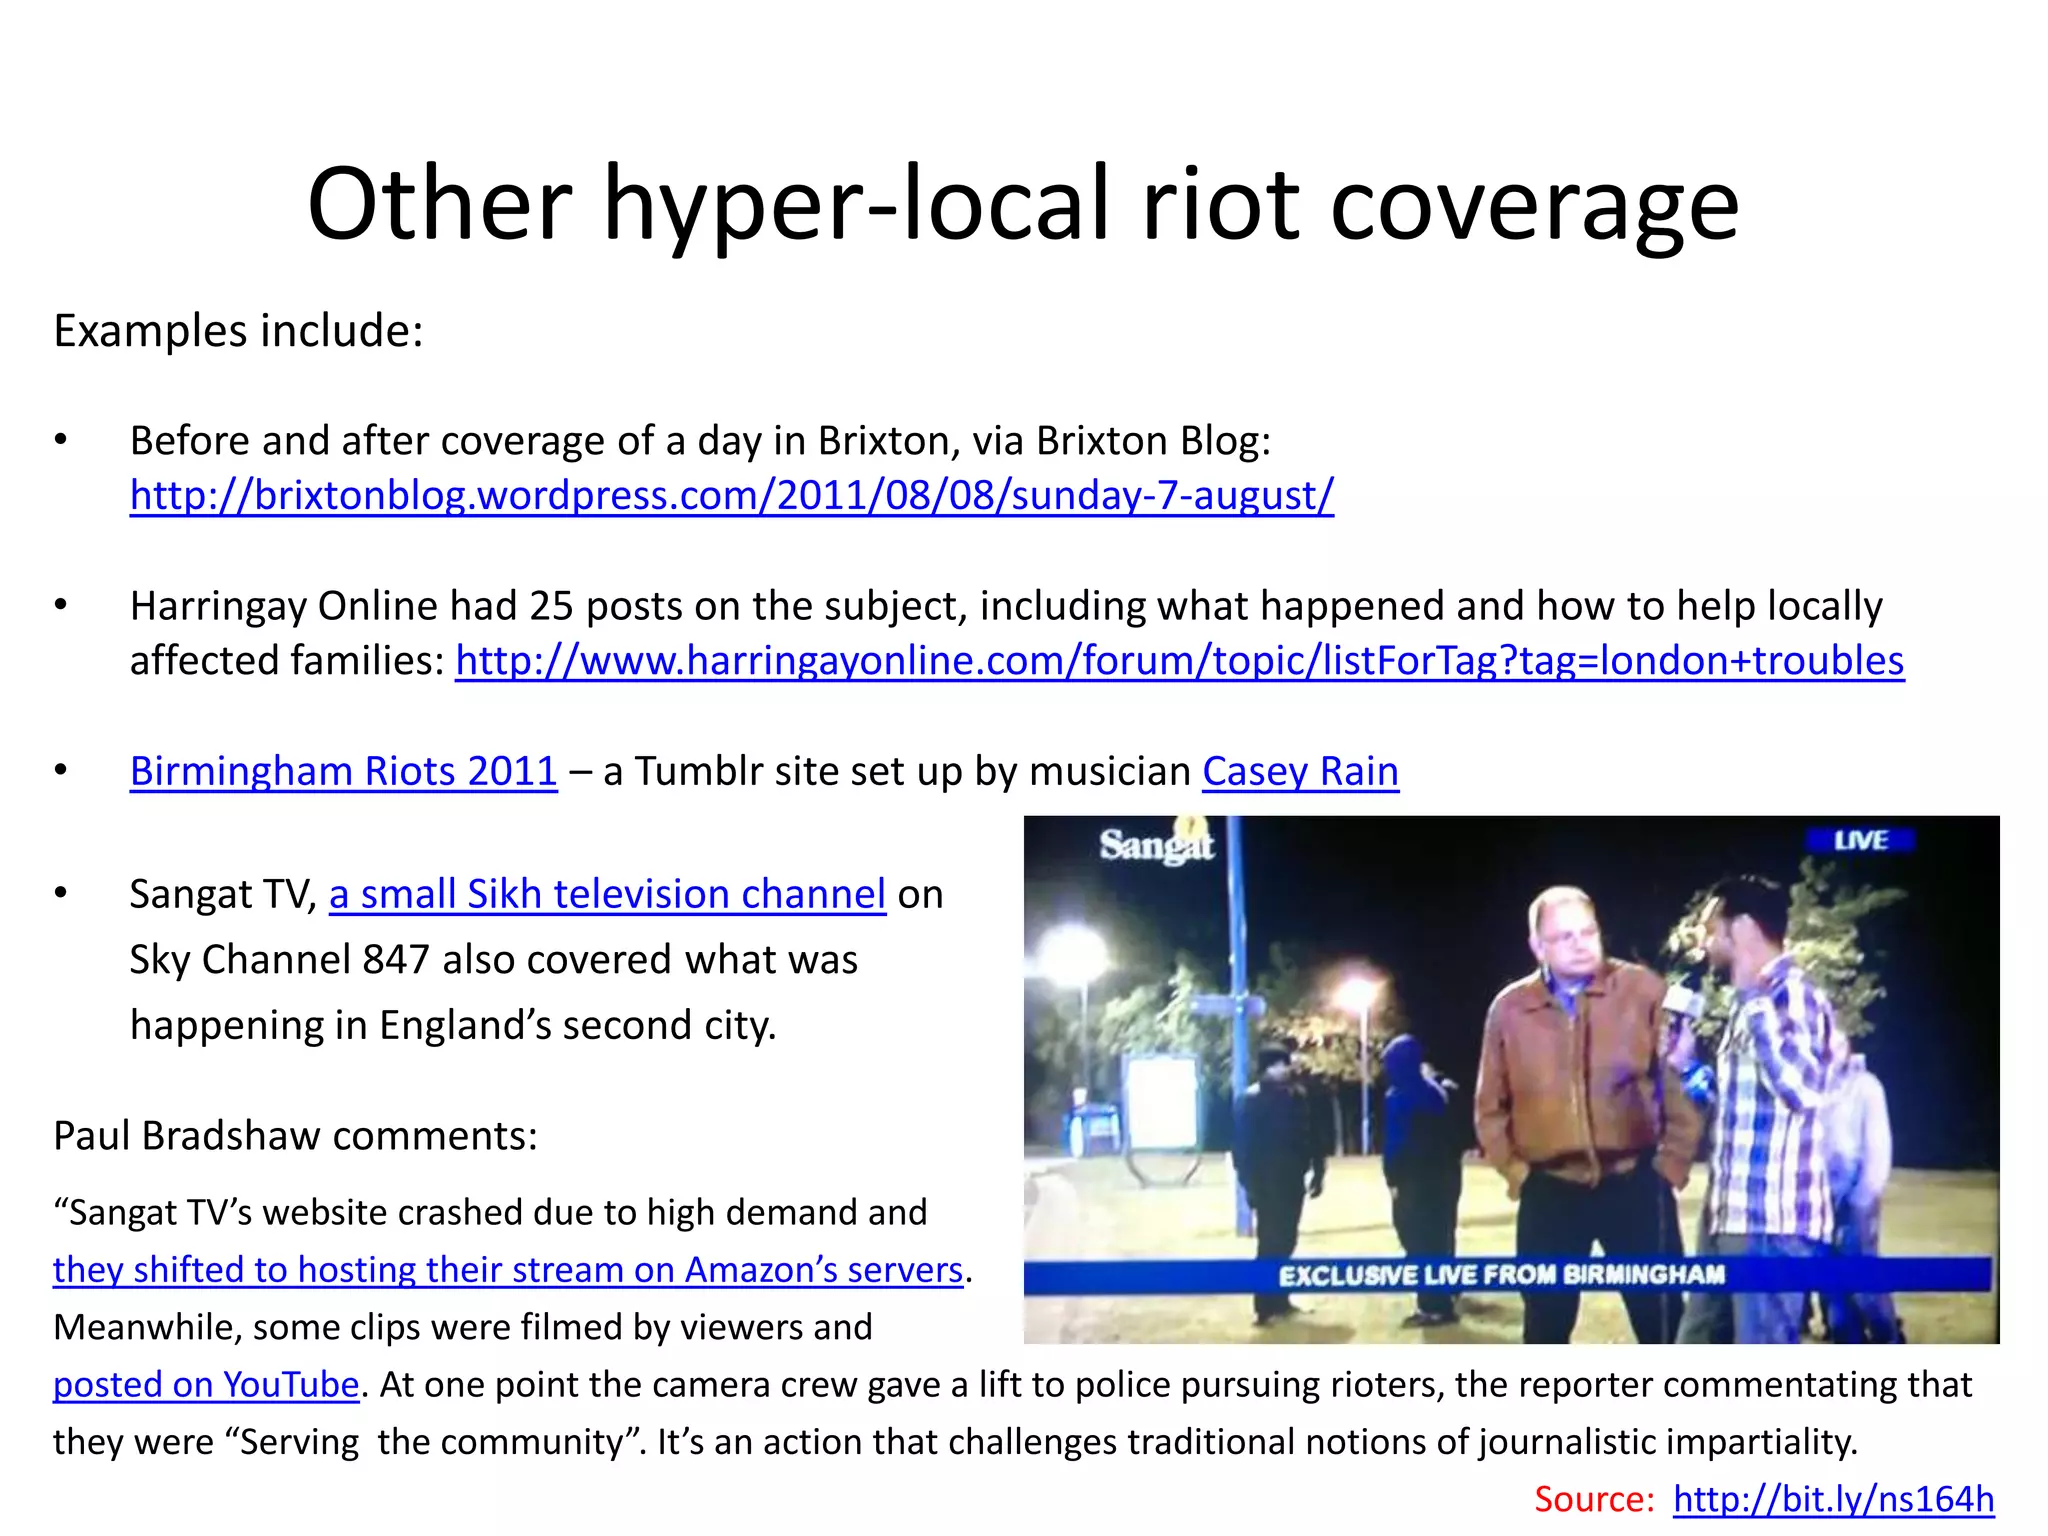Image resolution: width=2048 pixels, height=1536 pixels.
Task: Click the line about challenging journalistic impartiality
Action: point(955,1442)
